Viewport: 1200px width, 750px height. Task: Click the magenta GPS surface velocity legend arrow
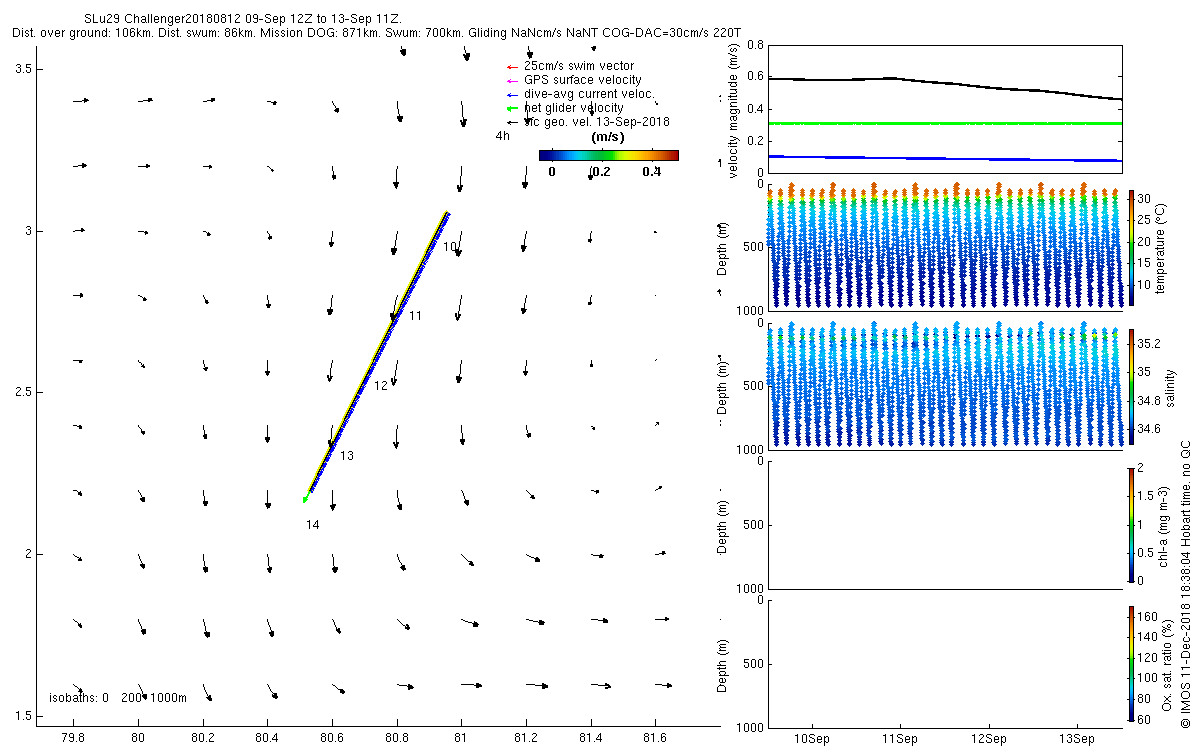(x=511, y=80)
